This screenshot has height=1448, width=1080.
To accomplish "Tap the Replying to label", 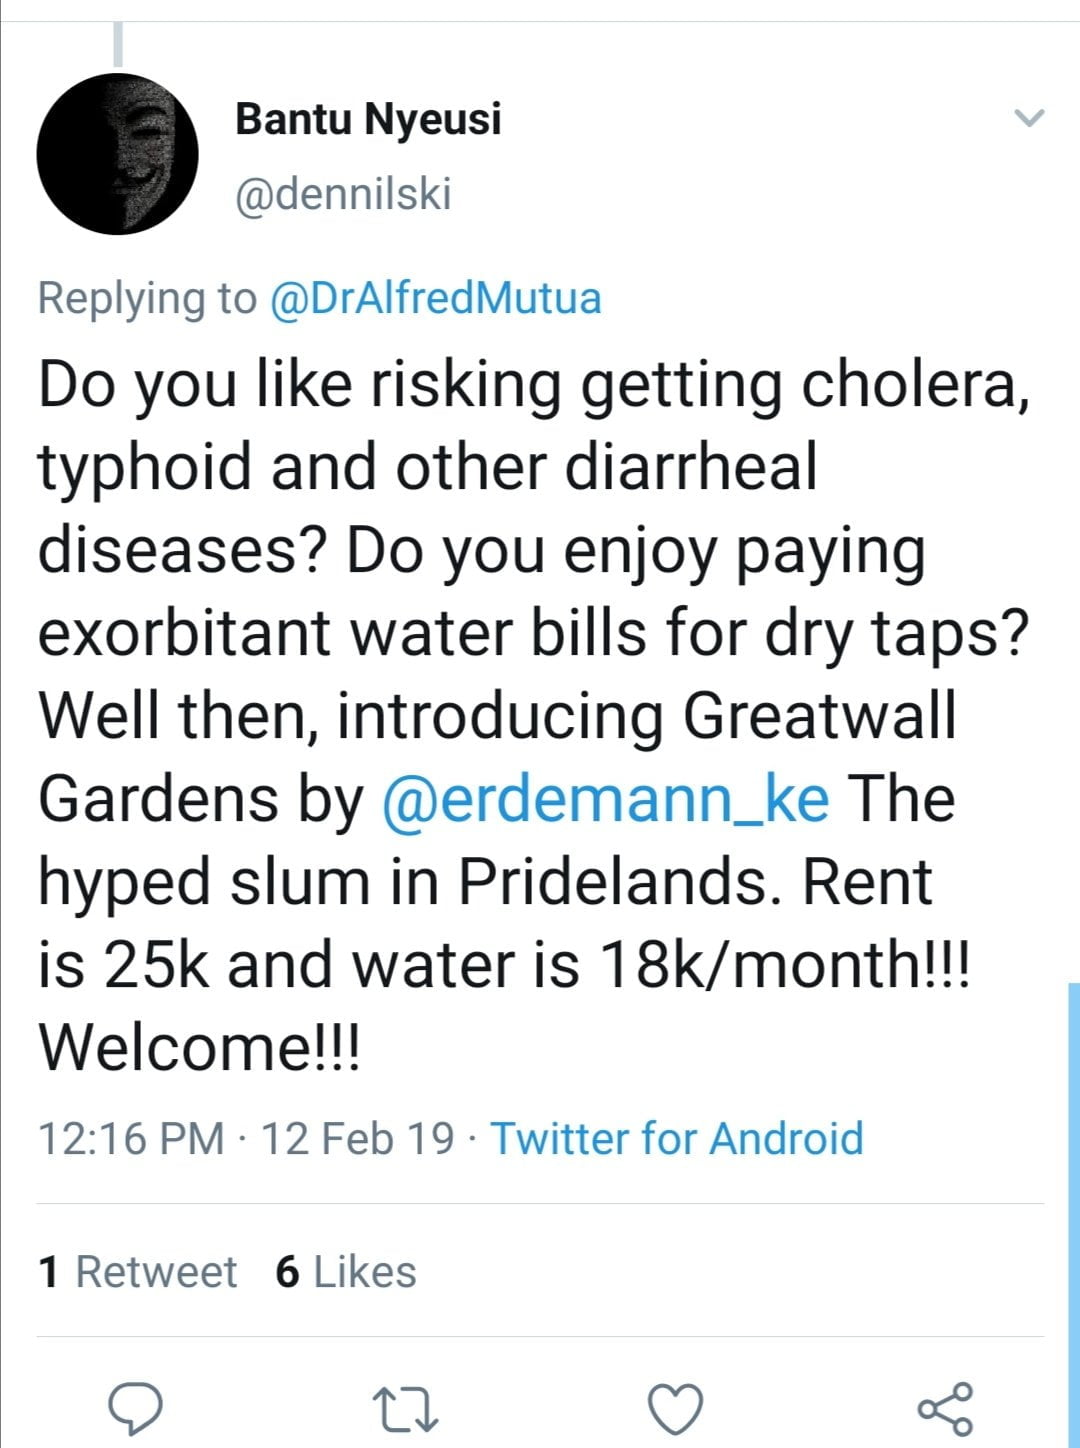I will click(x=148, y=298).
